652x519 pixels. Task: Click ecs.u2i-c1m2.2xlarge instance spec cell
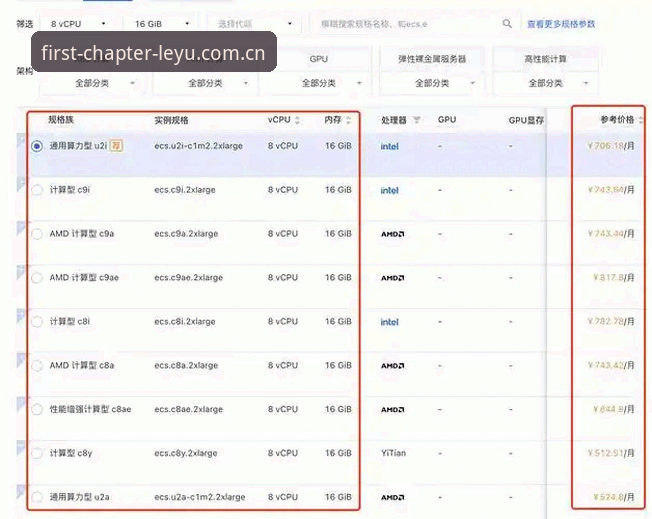click(198, 146)
